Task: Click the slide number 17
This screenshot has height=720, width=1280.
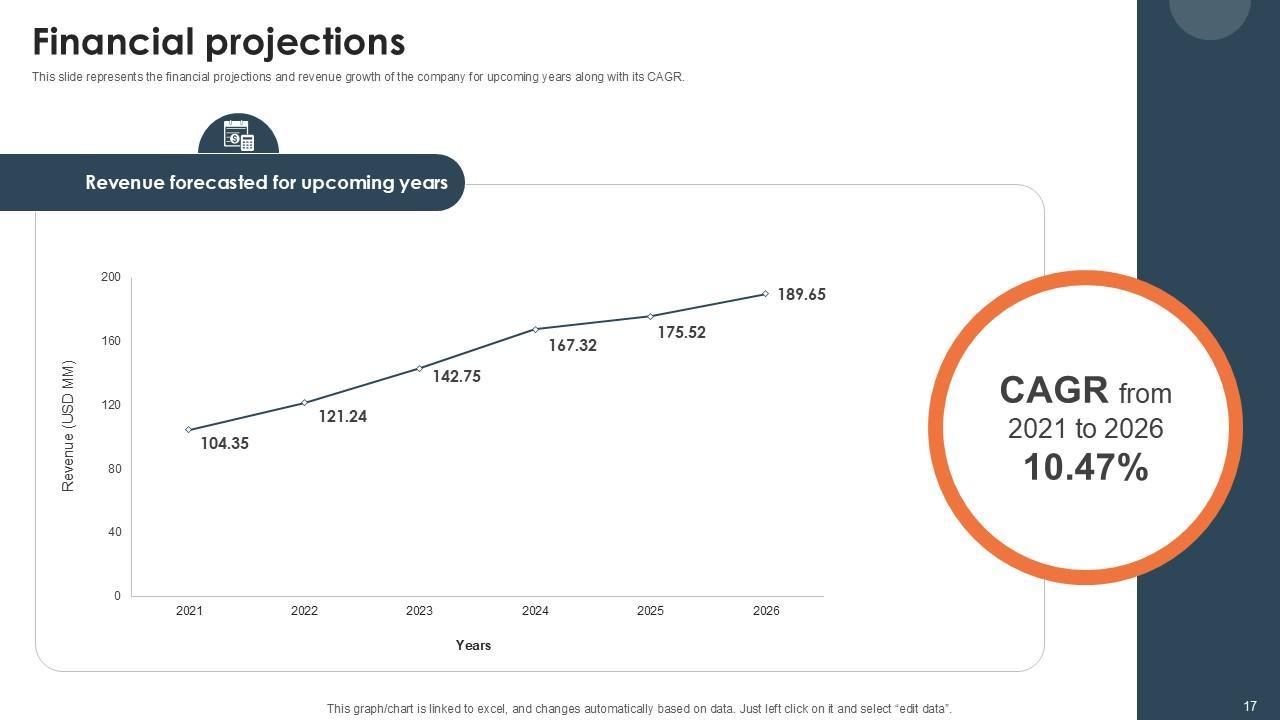Action: [x=1250, y=707]
